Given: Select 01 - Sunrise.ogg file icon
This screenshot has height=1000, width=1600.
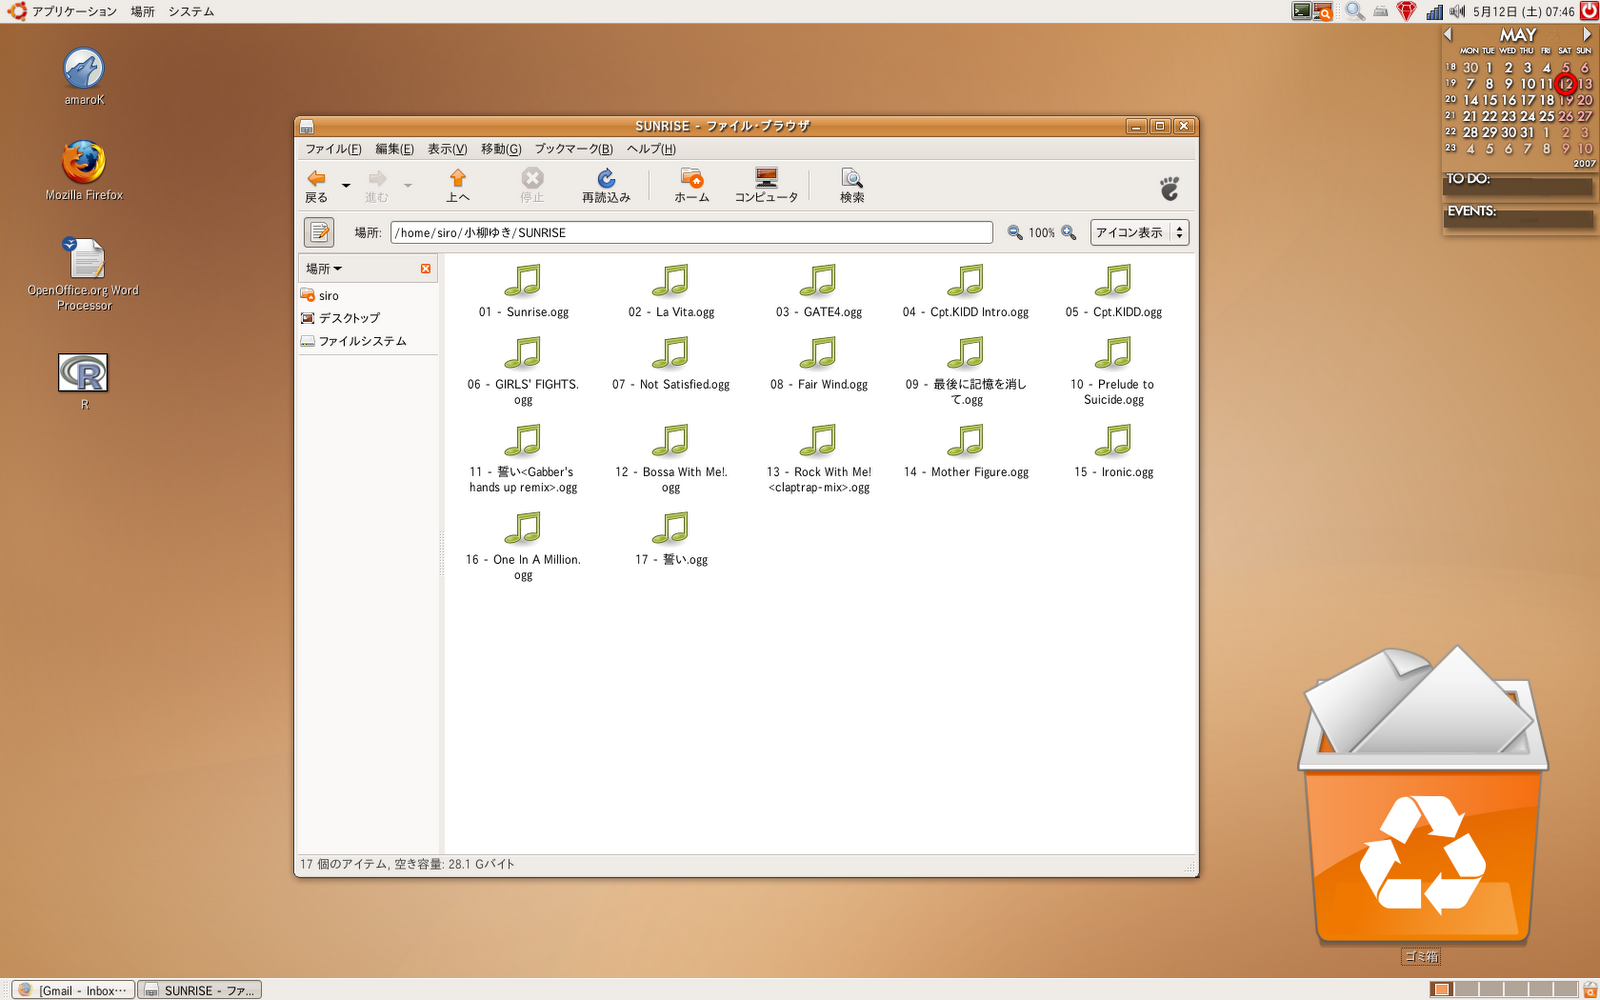Looking at the screenshot, I should pyautogui.click(x=523, y=281).
